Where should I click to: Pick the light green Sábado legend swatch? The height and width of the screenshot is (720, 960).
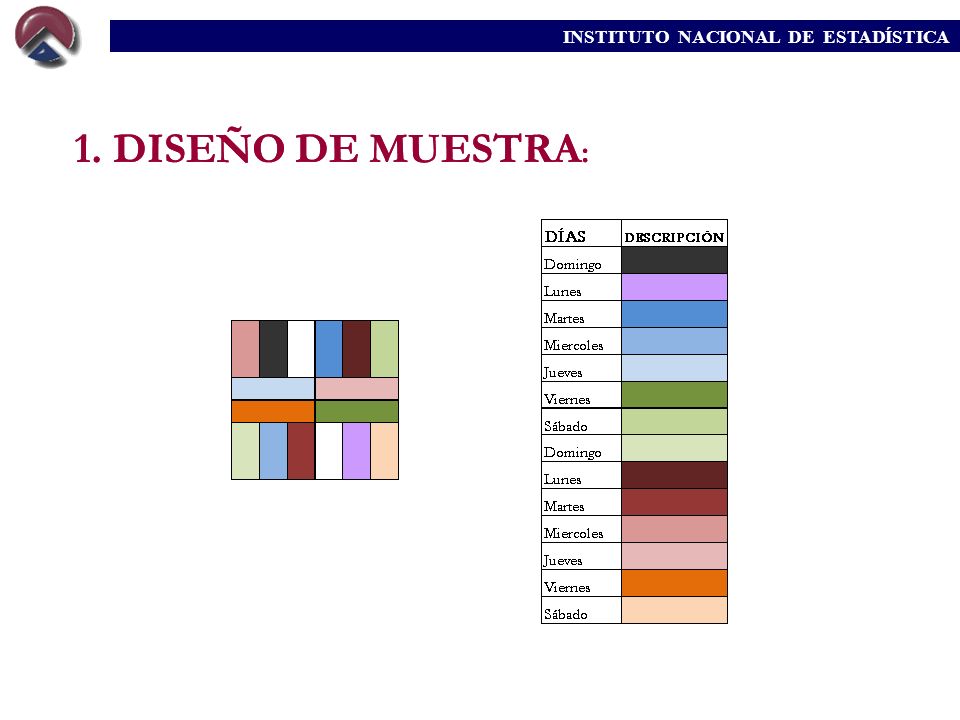coord(674,422)
